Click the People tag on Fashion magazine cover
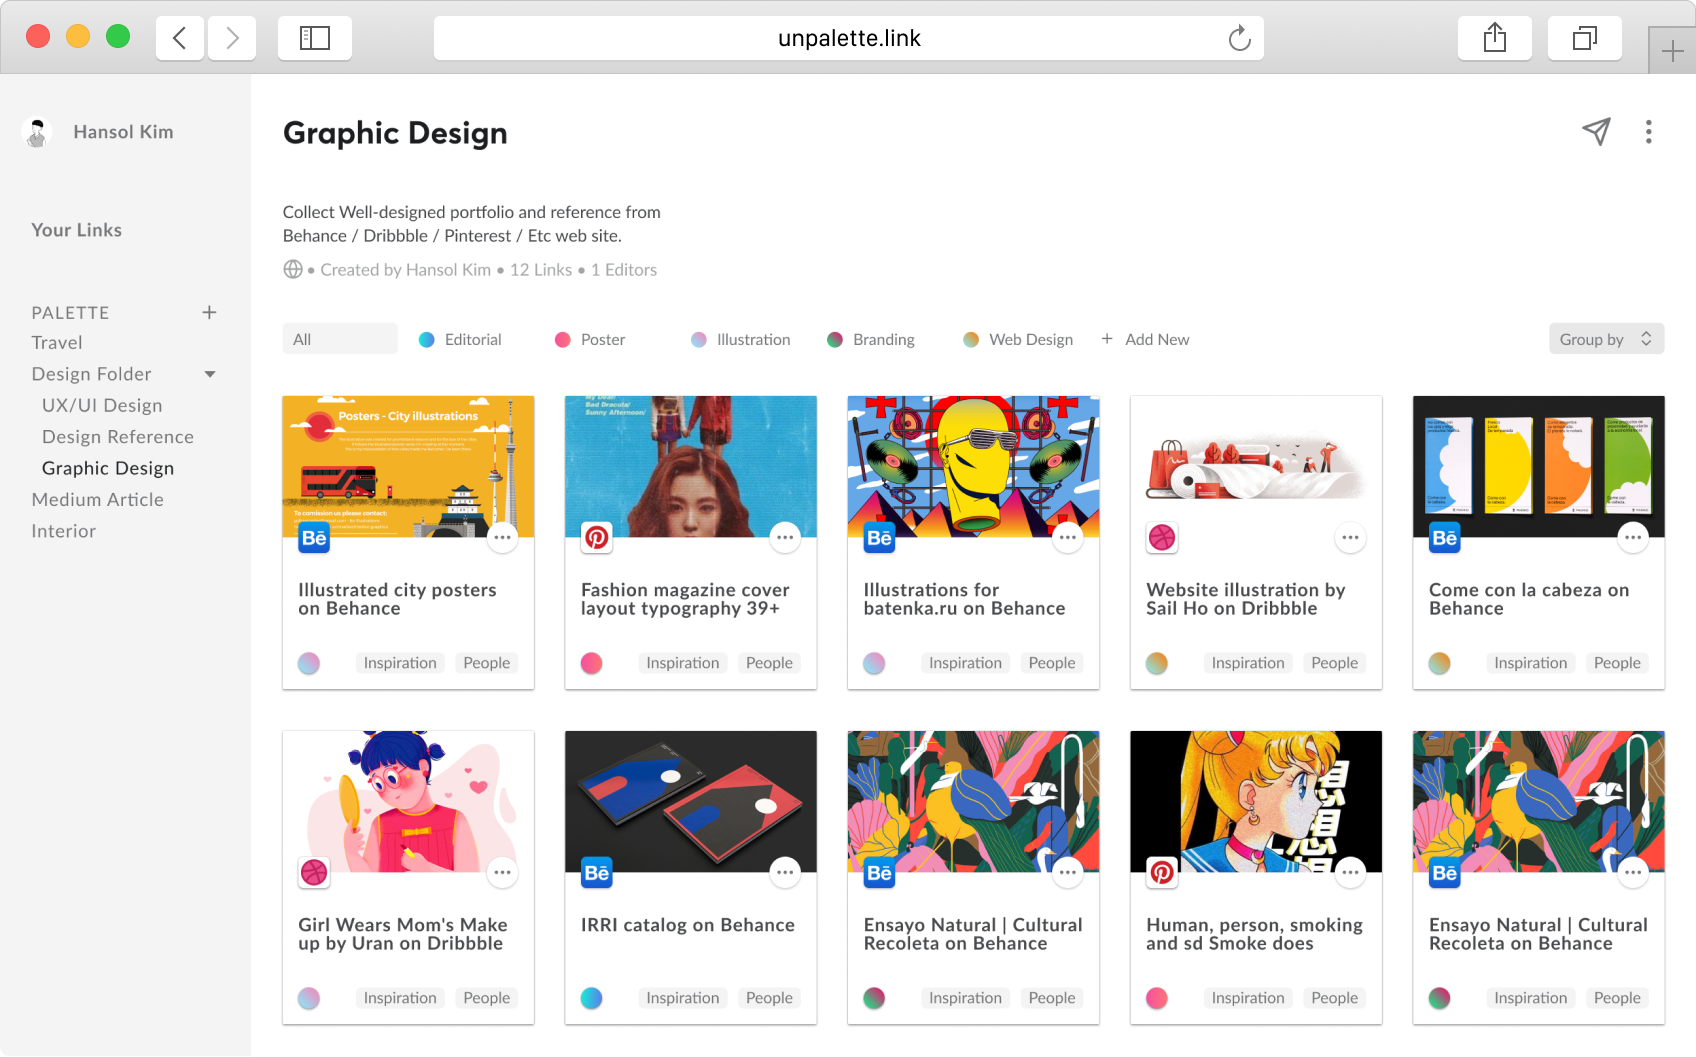Screen dimensions: 1696x1057 tap(769, 663)
